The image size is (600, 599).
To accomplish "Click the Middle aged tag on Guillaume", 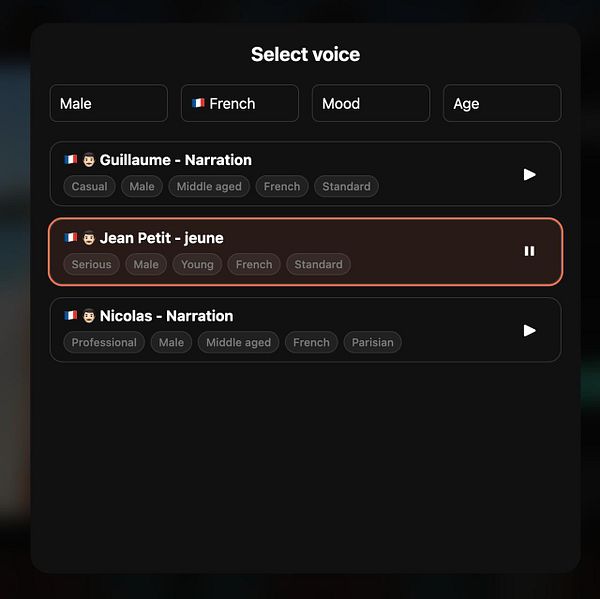I will tap(209, 186).
